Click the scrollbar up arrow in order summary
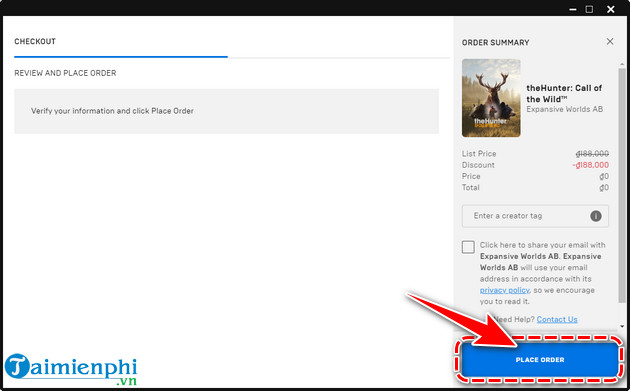Viewport: 630px width, 391px height. (x=622, y=64)
